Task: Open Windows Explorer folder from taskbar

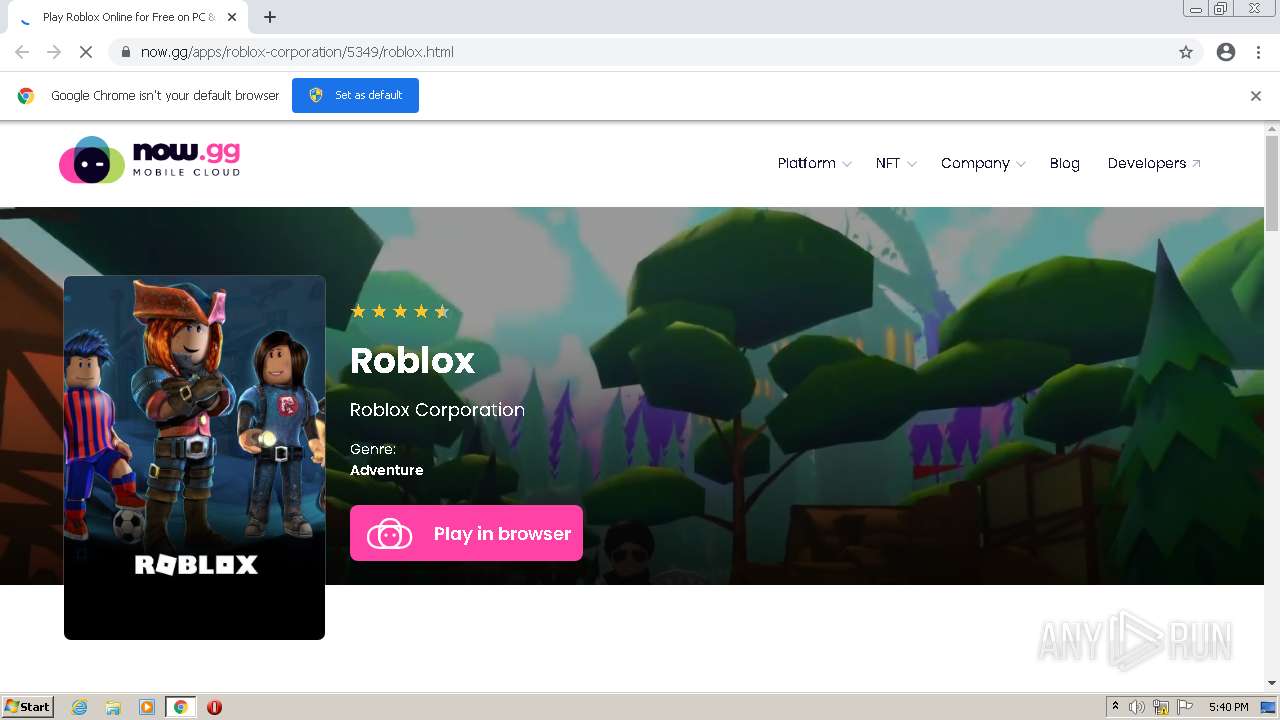Action: [x=113, y=707]
